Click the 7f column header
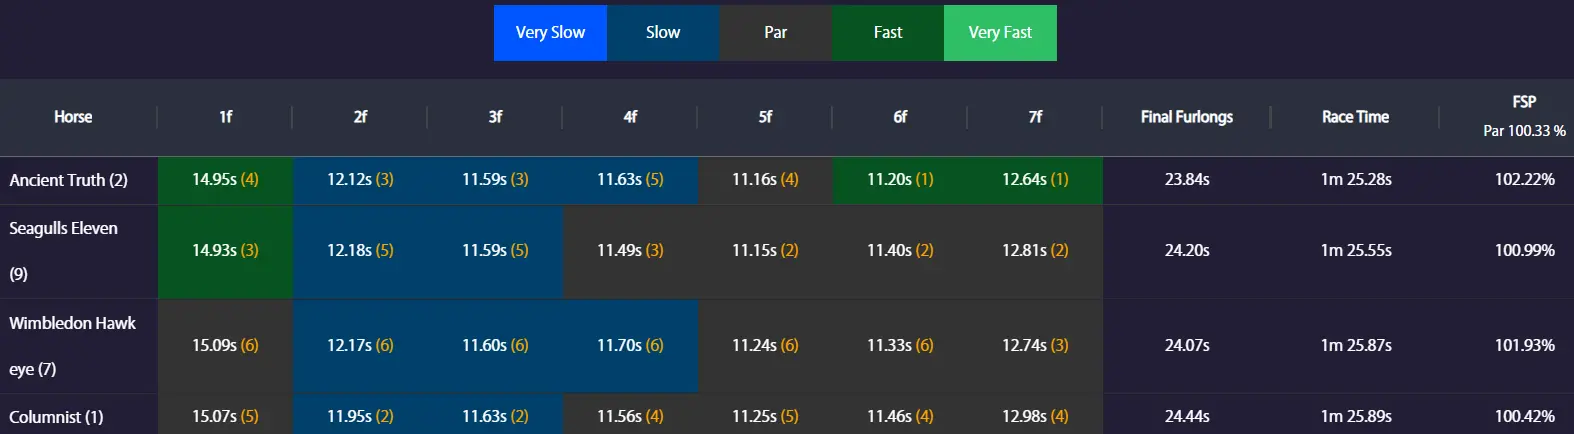 1035,117
